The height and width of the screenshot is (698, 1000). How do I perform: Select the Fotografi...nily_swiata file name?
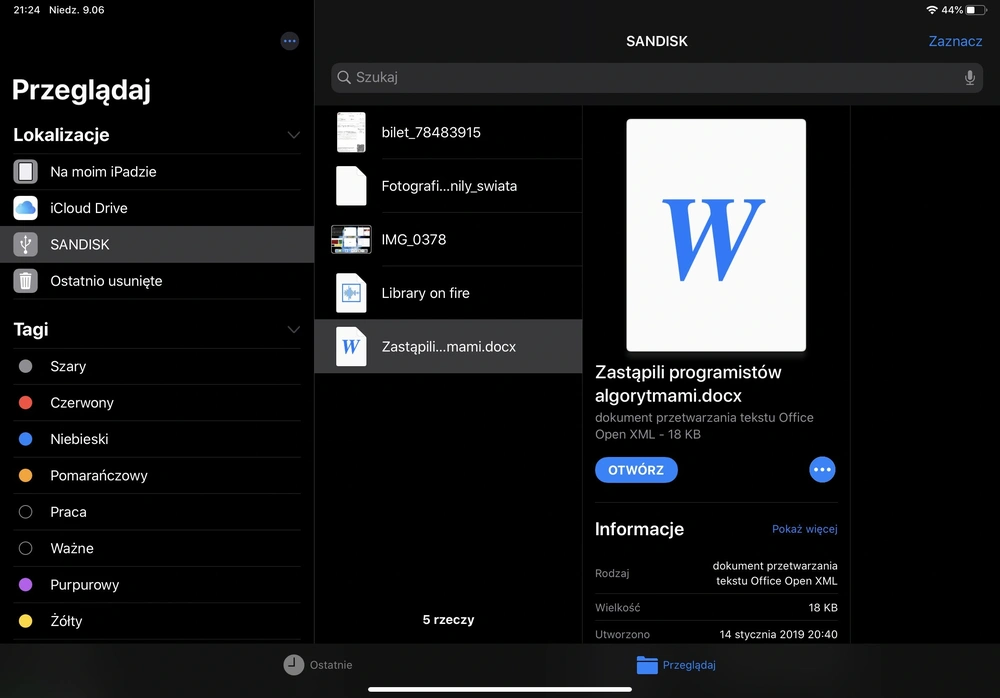point(449,186)
